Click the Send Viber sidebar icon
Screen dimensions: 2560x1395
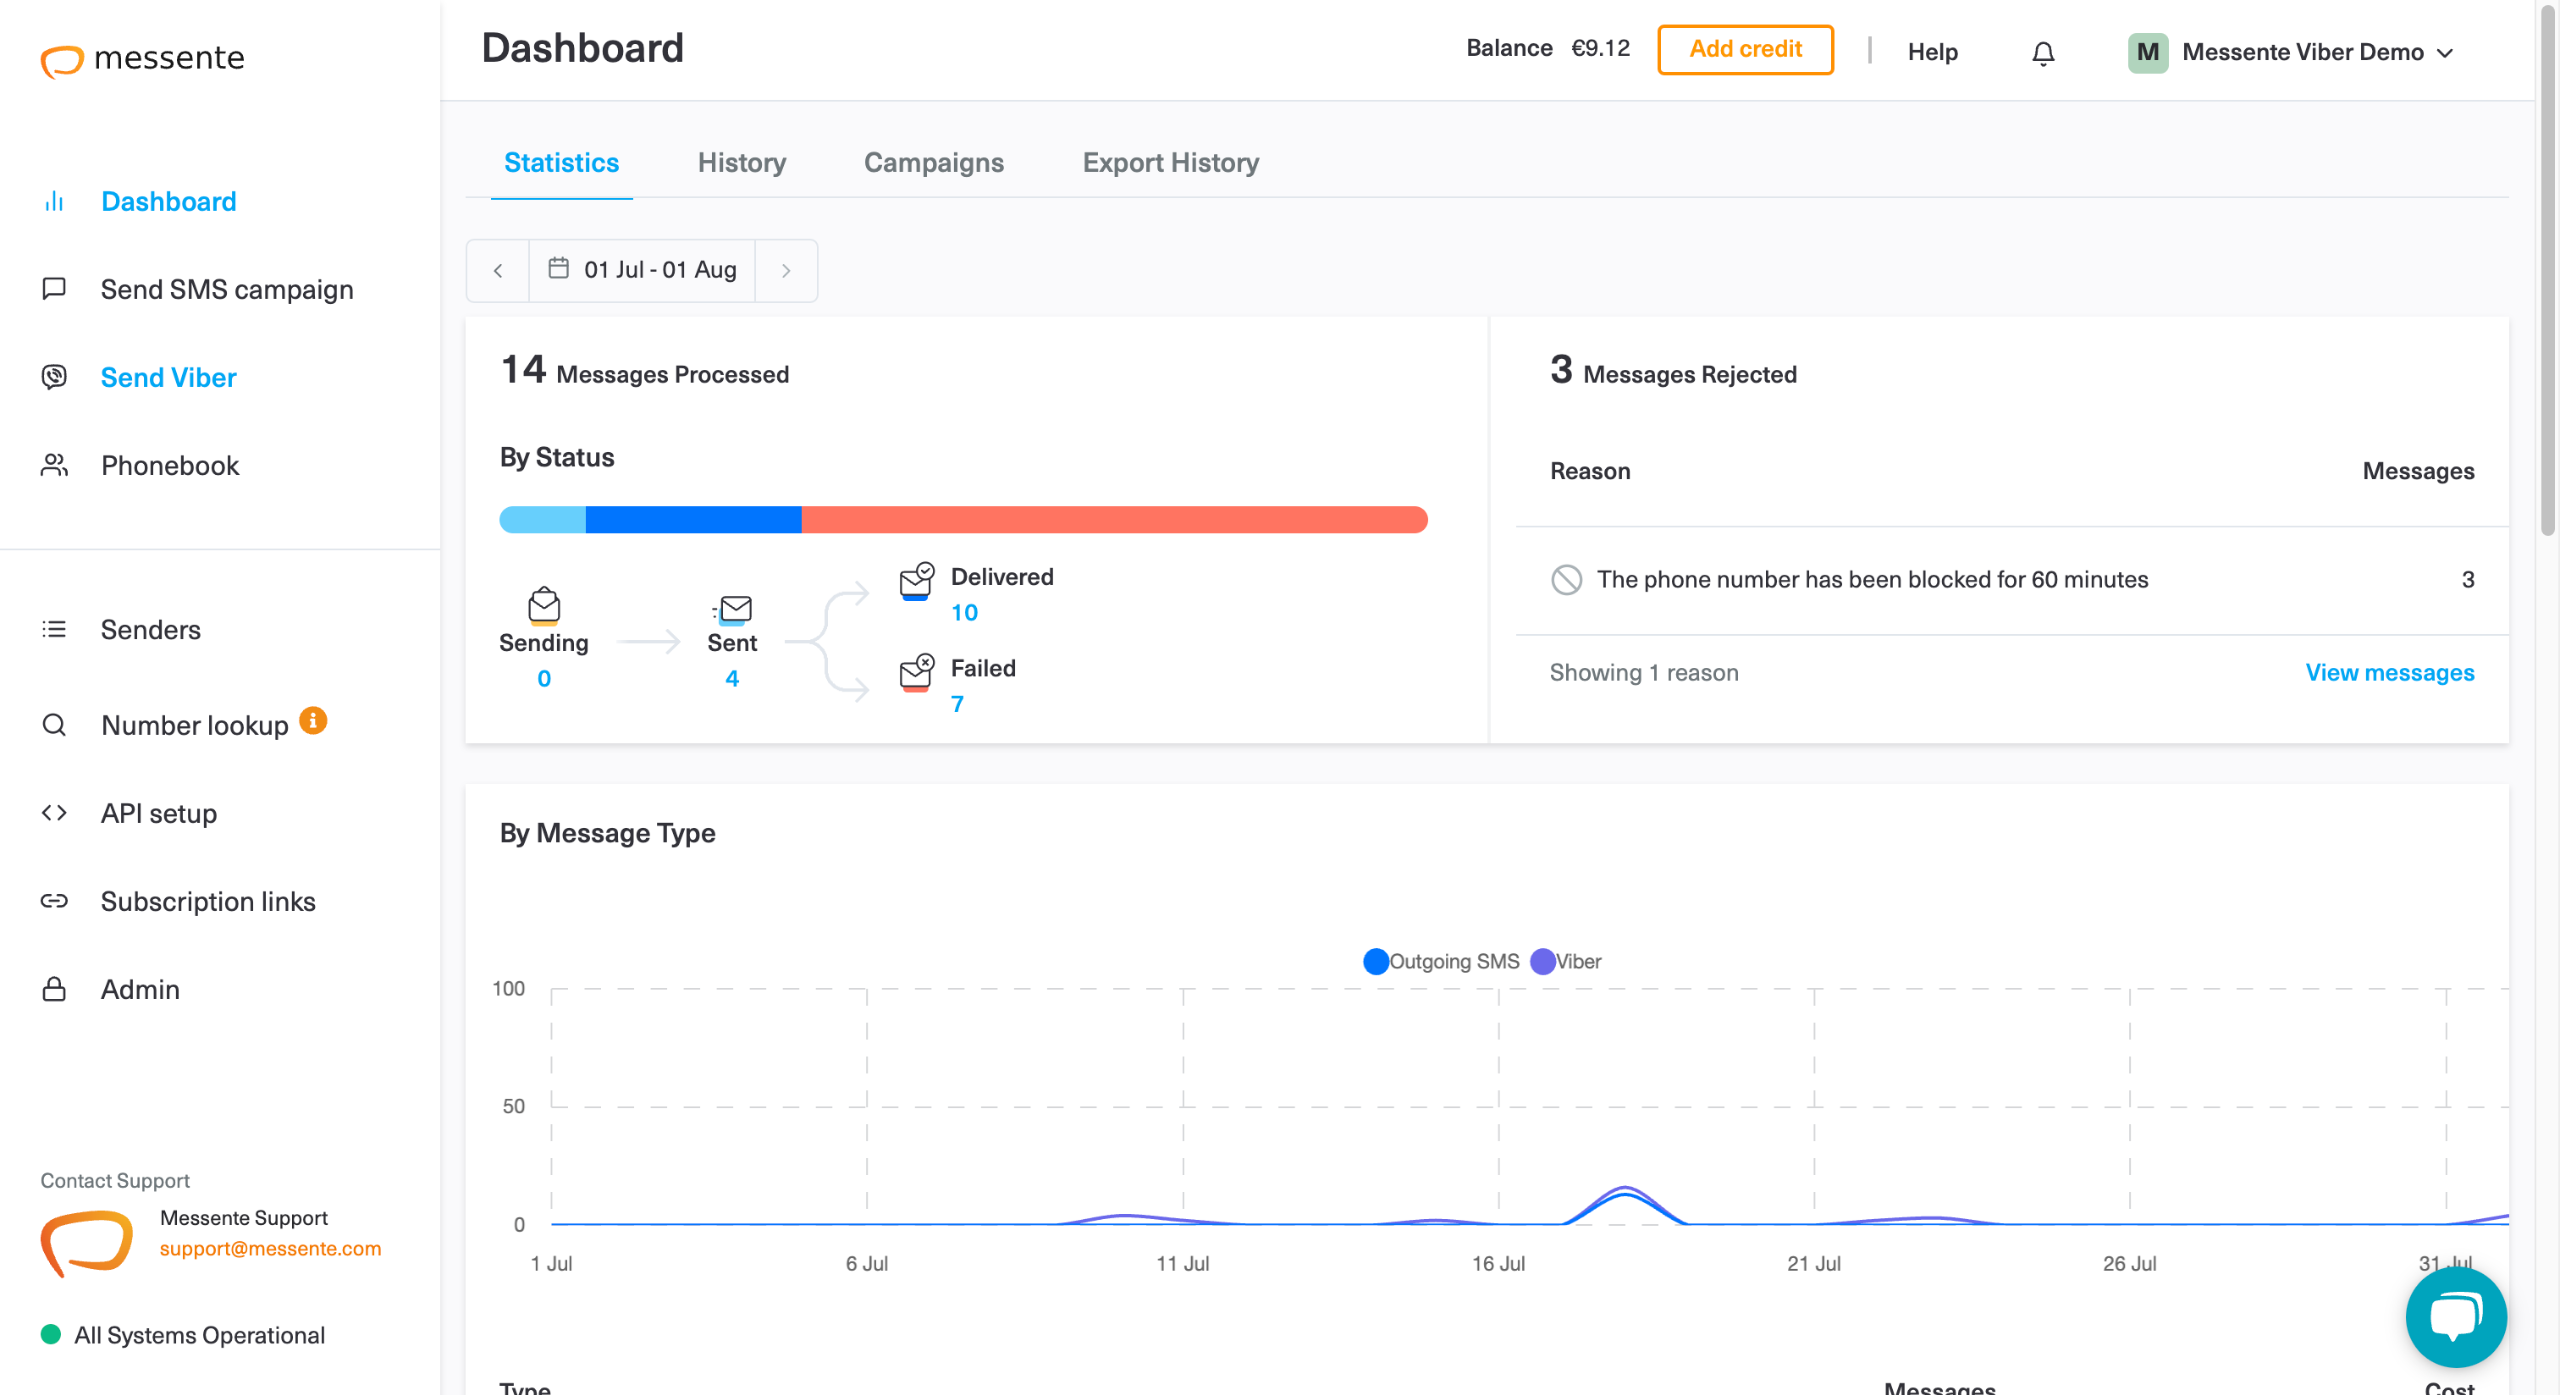[x=54, y=377]
